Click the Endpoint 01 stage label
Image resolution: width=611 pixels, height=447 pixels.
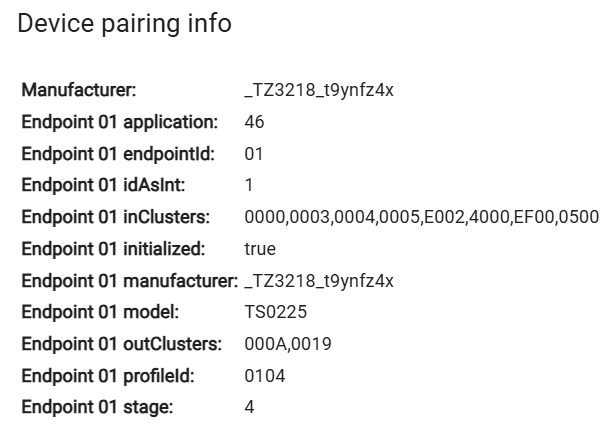click(98, 408)
